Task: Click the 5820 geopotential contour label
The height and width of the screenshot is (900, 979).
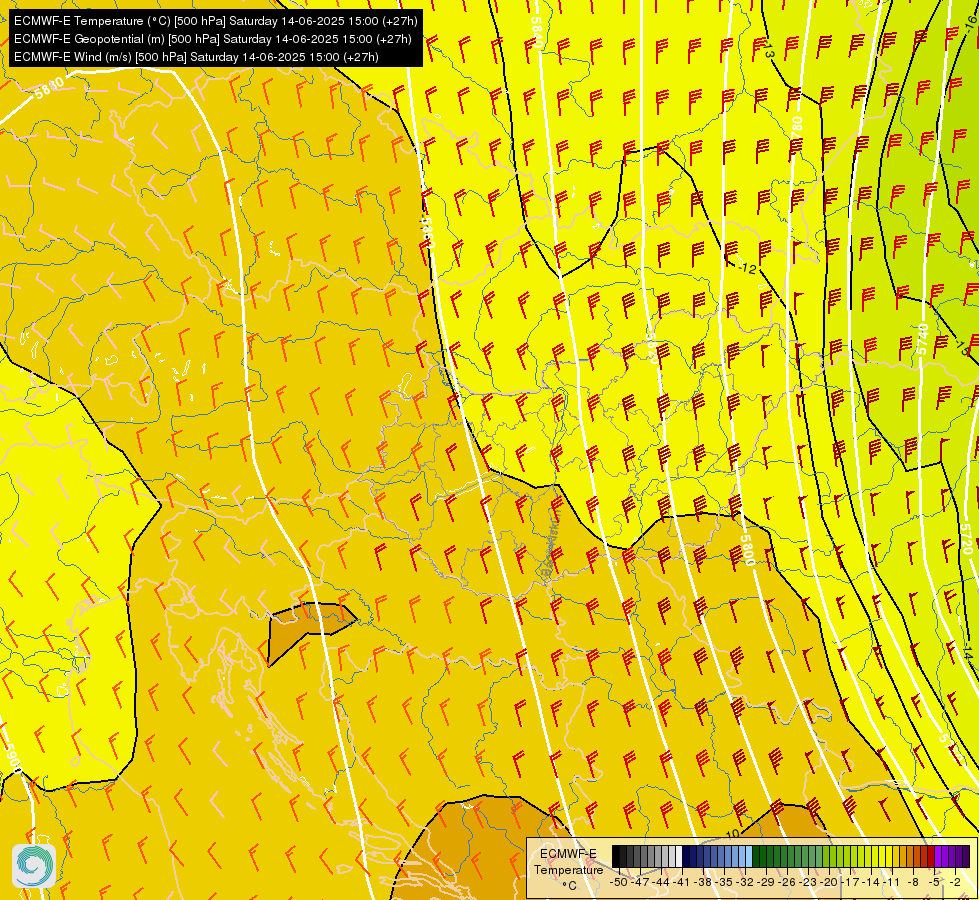Action: point(650,347)
